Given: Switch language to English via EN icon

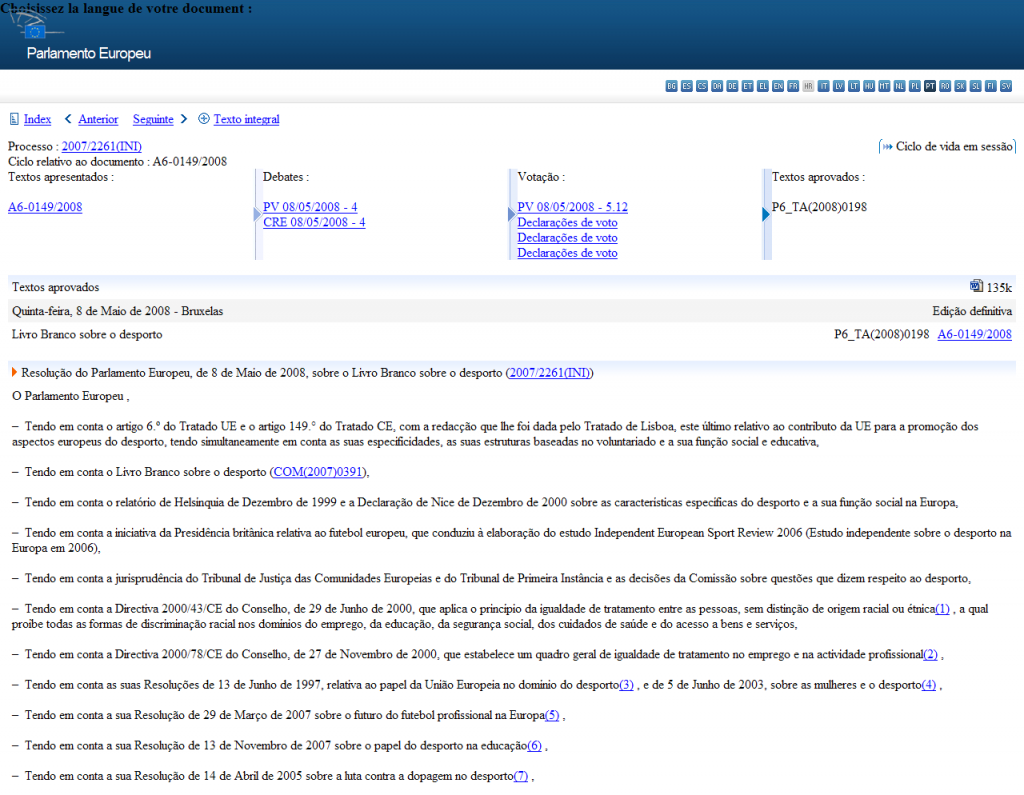Looking at the screenshot, I should (x=778, y=86).
